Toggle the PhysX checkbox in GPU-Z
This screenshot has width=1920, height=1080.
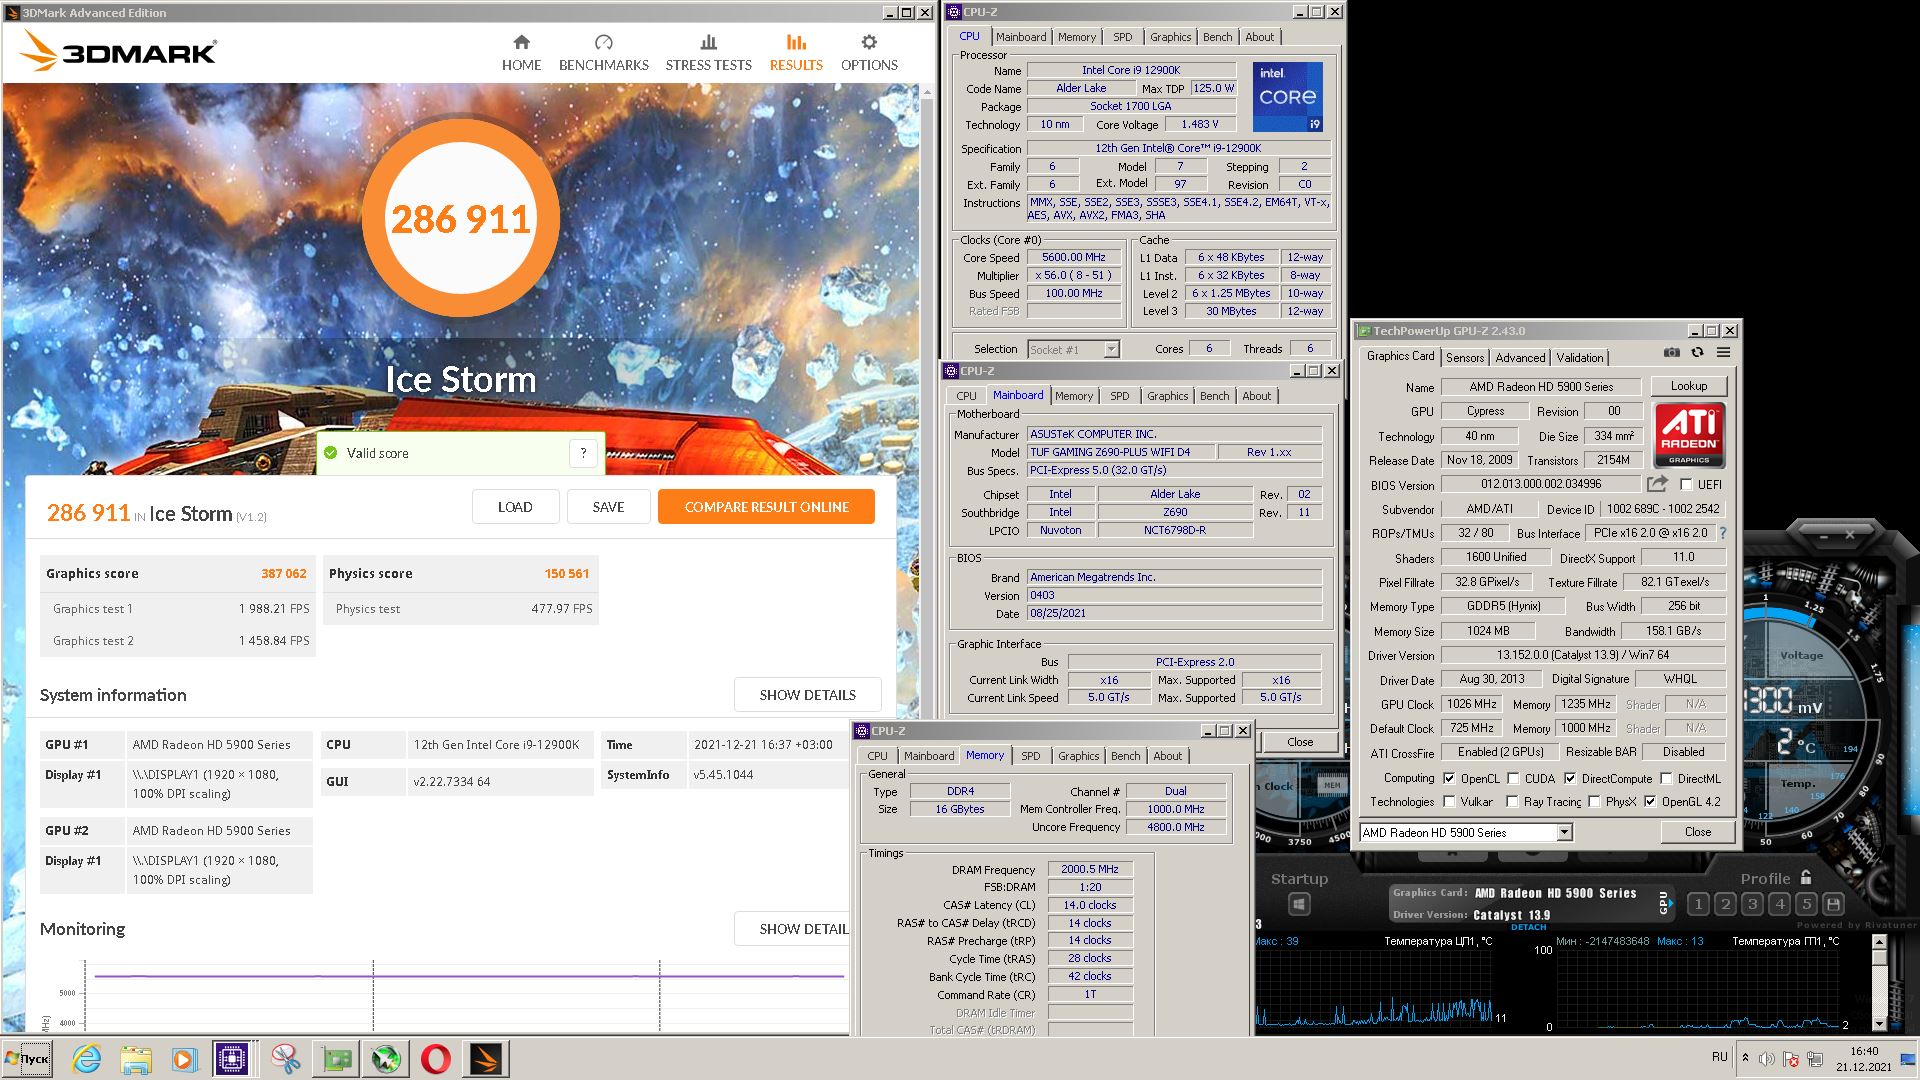1594,801
